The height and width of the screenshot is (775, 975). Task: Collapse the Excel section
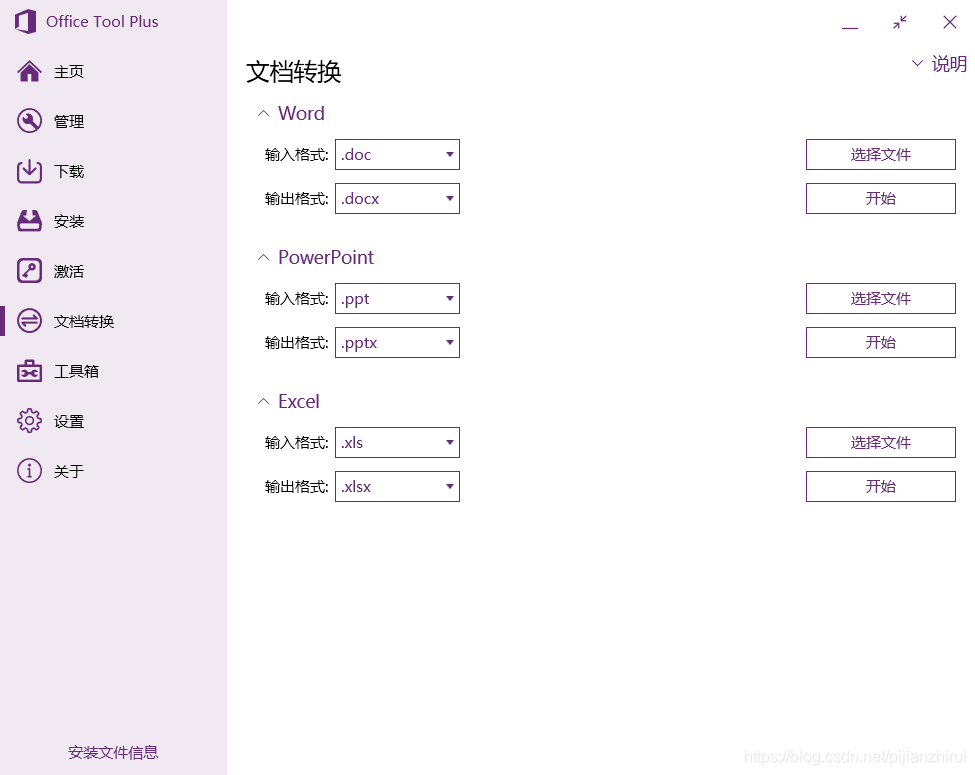click(264, 402)
